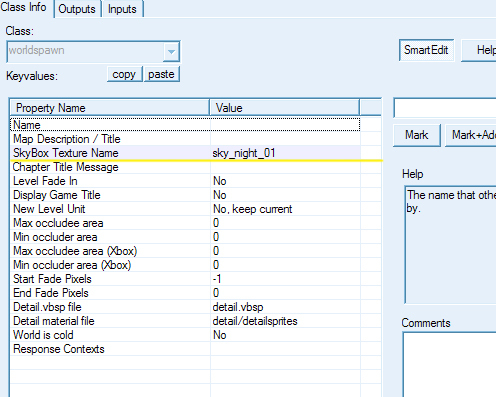496x397 pixels.
Task: Switch to the Outputs tab
Action: [77, 9]
